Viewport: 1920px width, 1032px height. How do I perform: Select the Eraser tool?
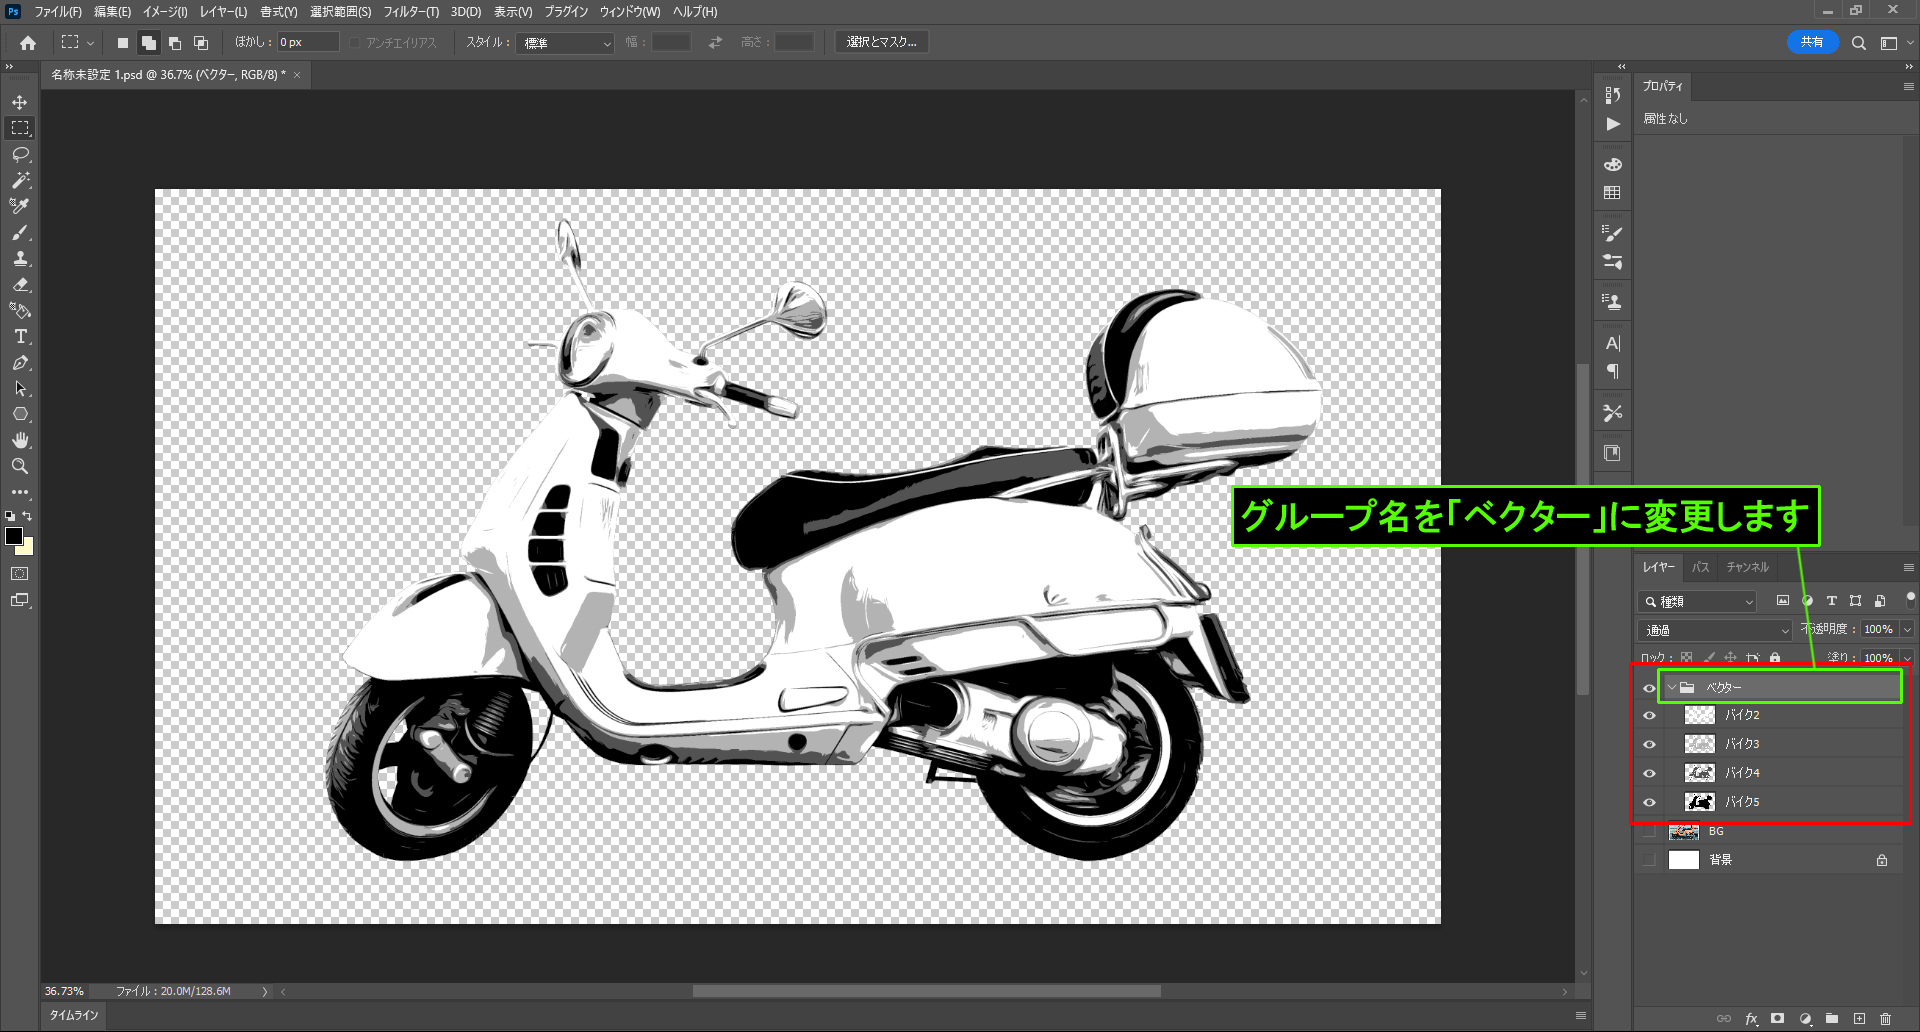point(20,284)
